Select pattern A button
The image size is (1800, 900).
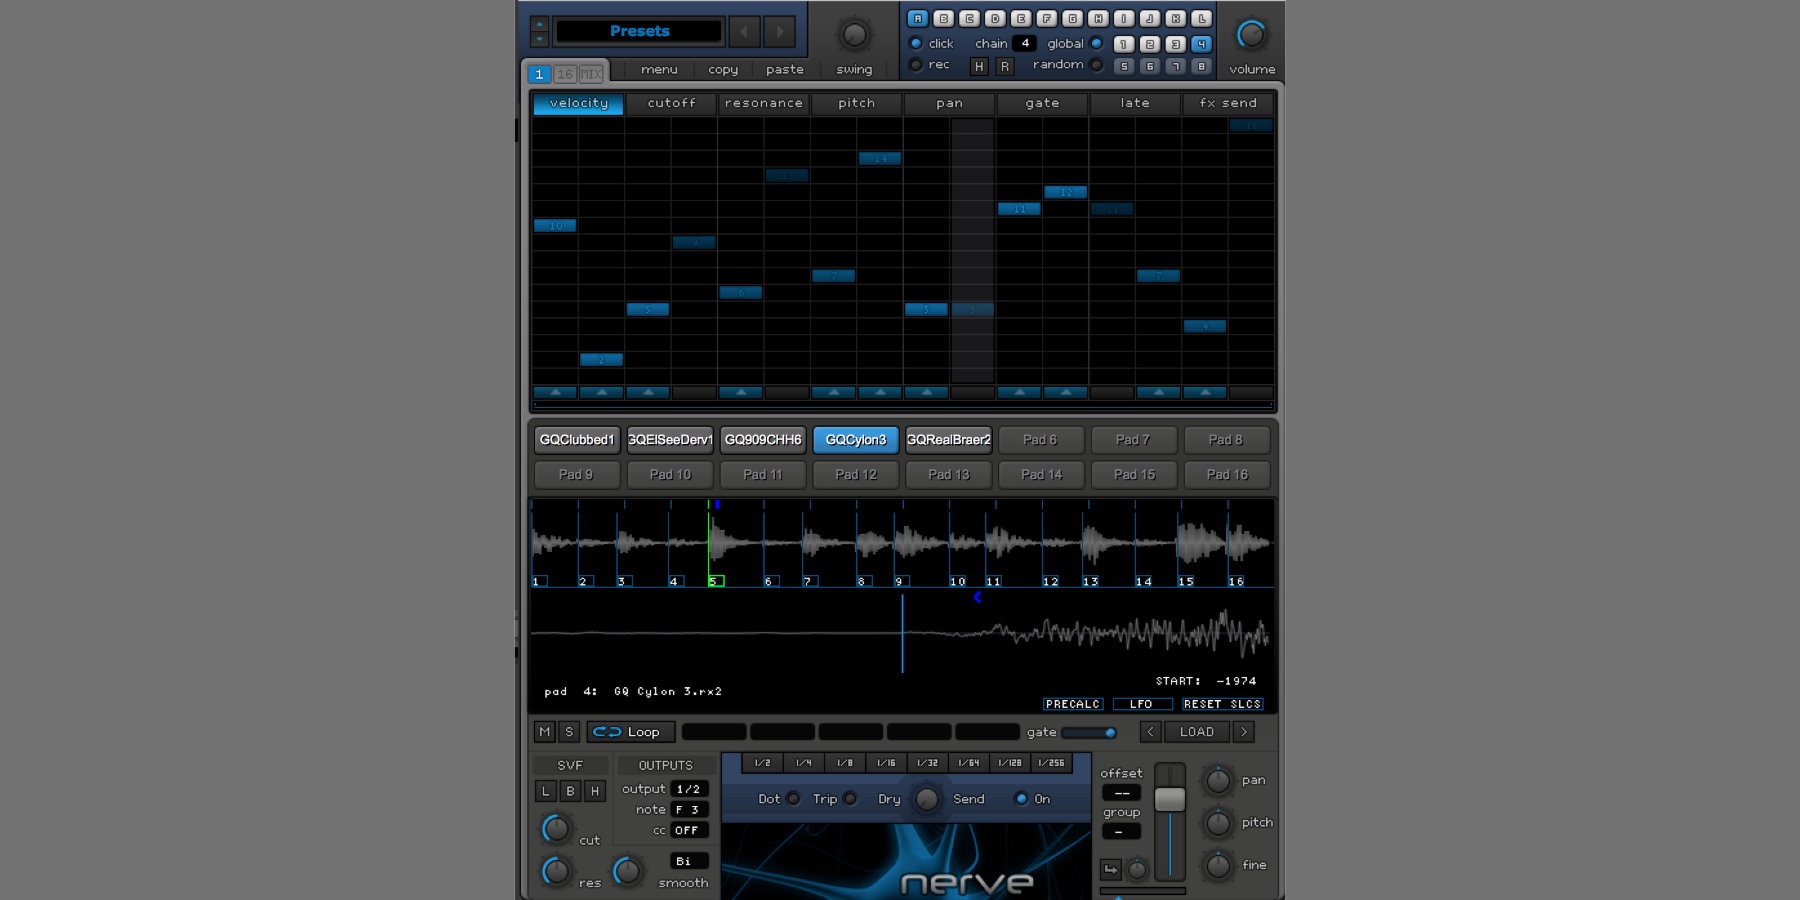click(917, 18)
